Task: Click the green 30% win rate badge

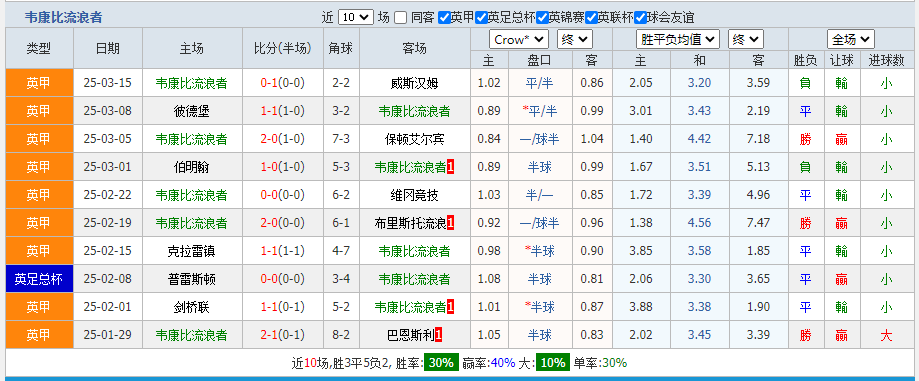Action: tap(441, 363)
